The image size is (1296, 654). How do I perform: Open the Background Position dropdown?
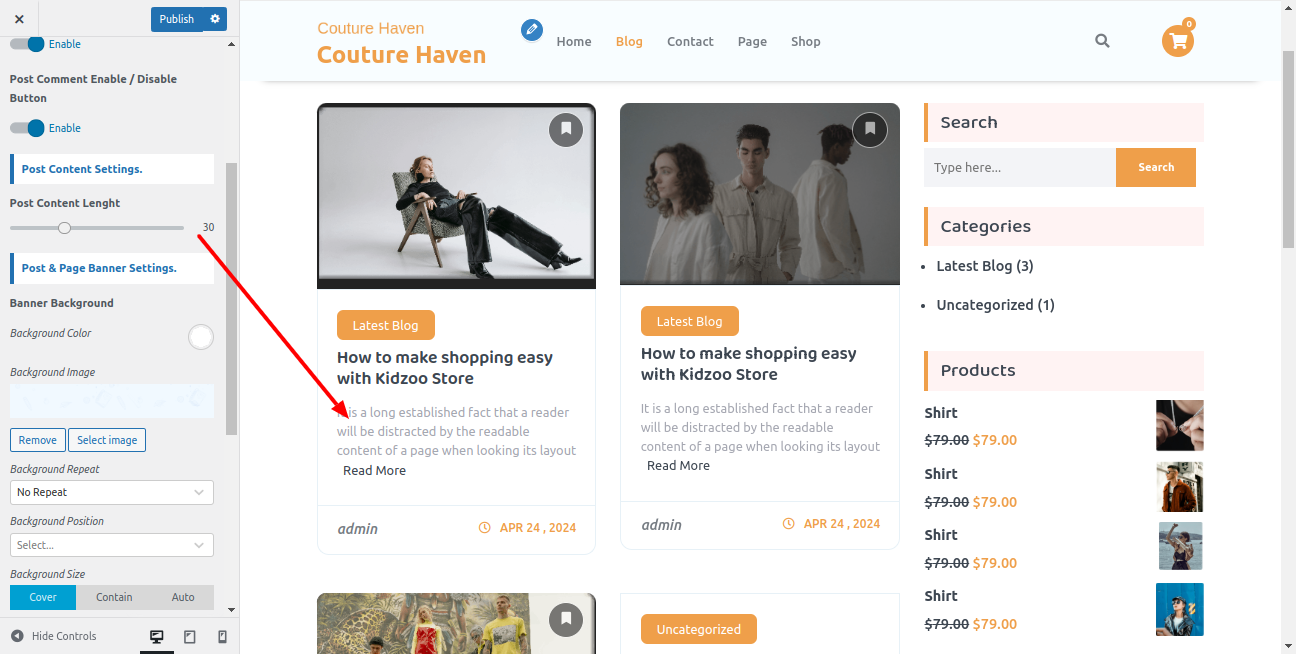[112, 545]
